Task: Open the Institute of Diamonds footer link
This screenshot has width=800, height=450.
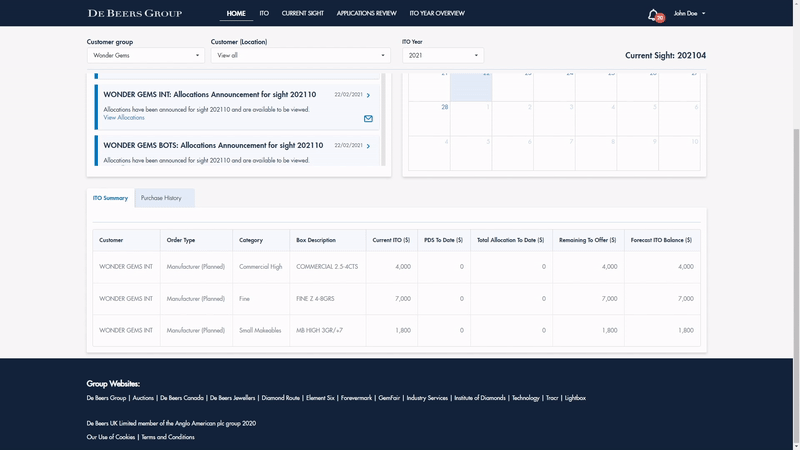Action: tap(480, 398)
